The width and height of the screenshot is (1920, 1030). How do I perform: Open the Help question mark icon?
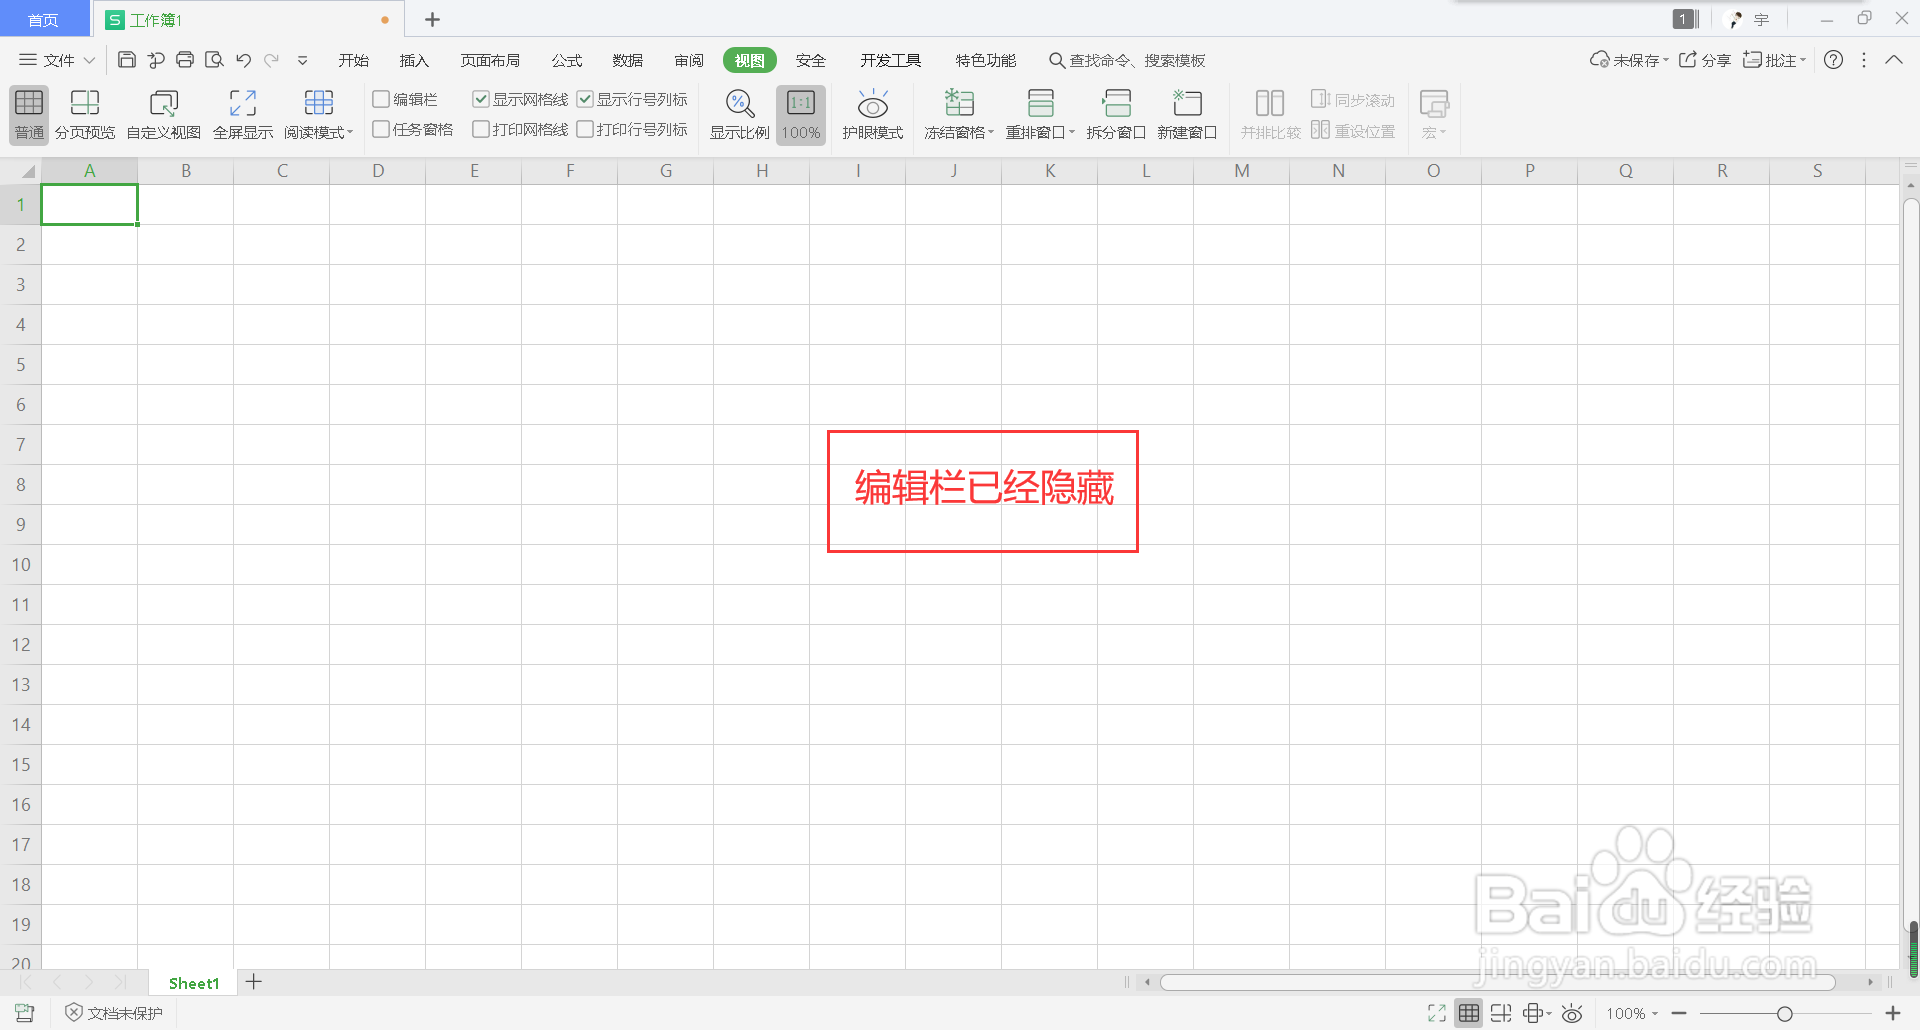(1833, 60)
